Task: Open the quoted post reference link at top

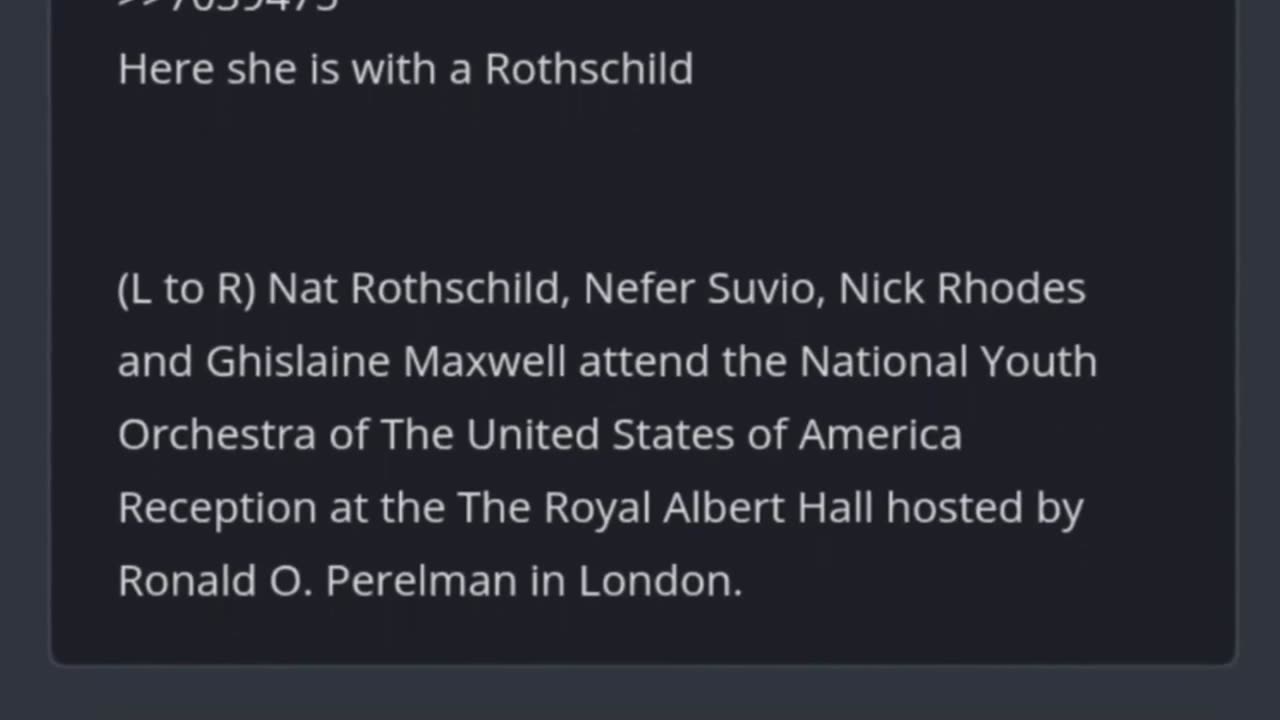Action: coord(230,5)
